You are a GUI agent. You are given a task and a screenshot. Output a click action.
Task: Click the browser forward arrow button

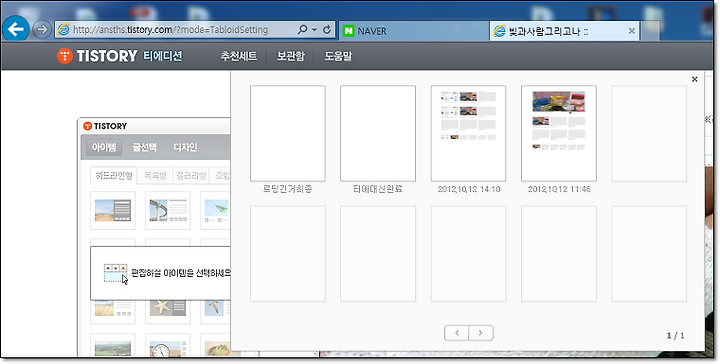pos(42,29)
